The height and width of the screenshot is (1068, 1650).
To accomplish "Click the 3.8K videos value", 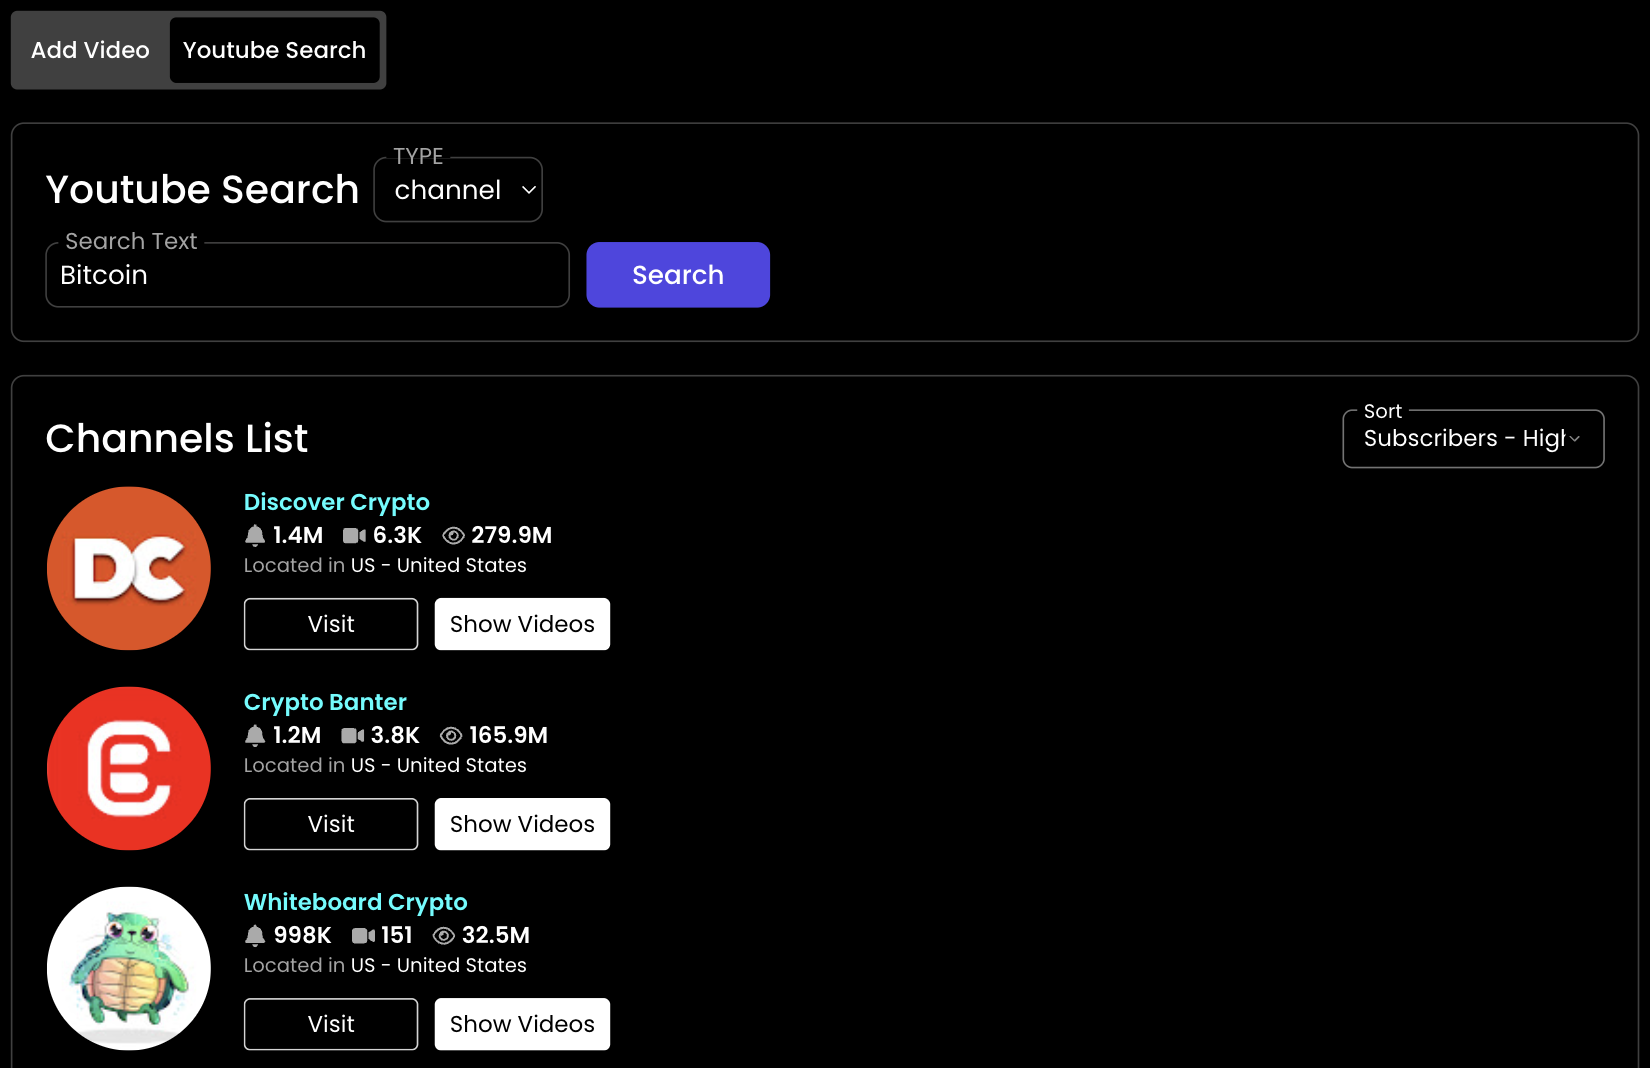I will click(x=395, y=736).
